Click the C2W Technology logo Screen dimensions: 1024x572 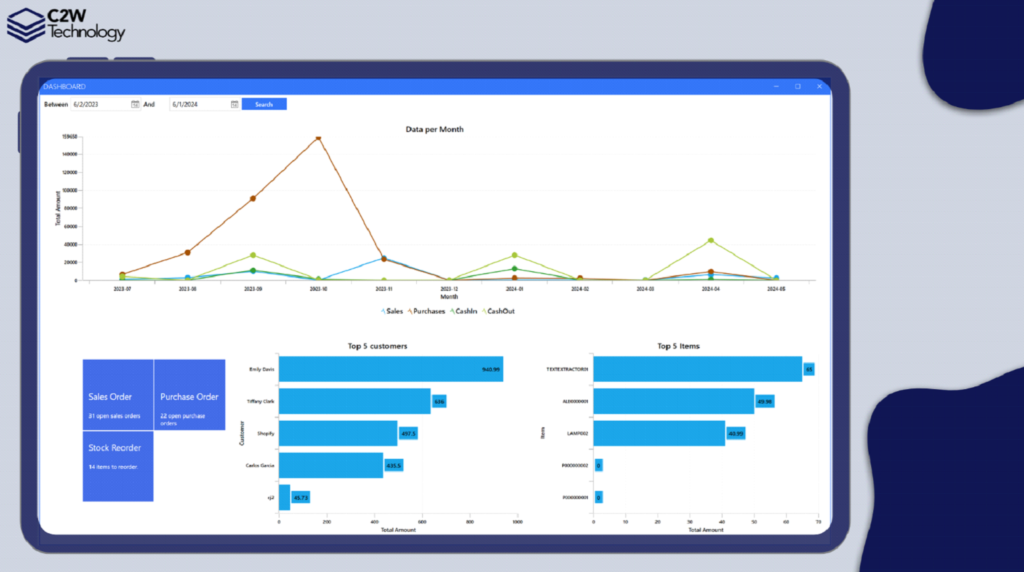[x=66, y=24]
